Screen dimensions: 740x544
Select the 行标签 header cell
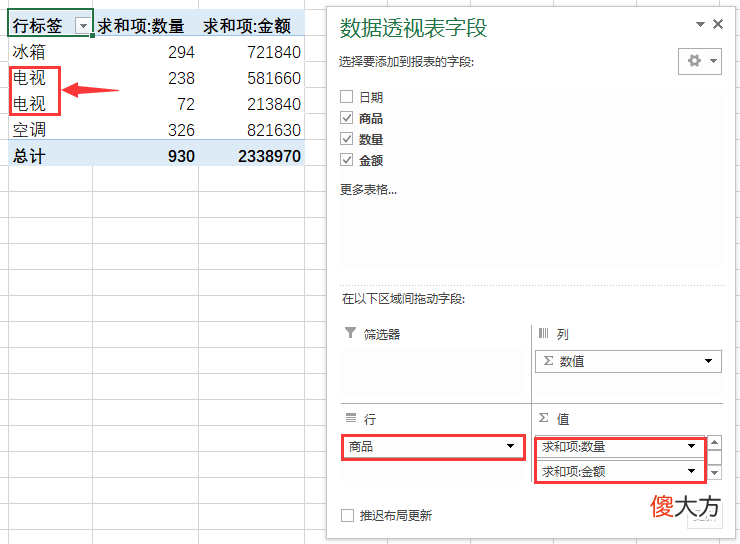(50, 23)
